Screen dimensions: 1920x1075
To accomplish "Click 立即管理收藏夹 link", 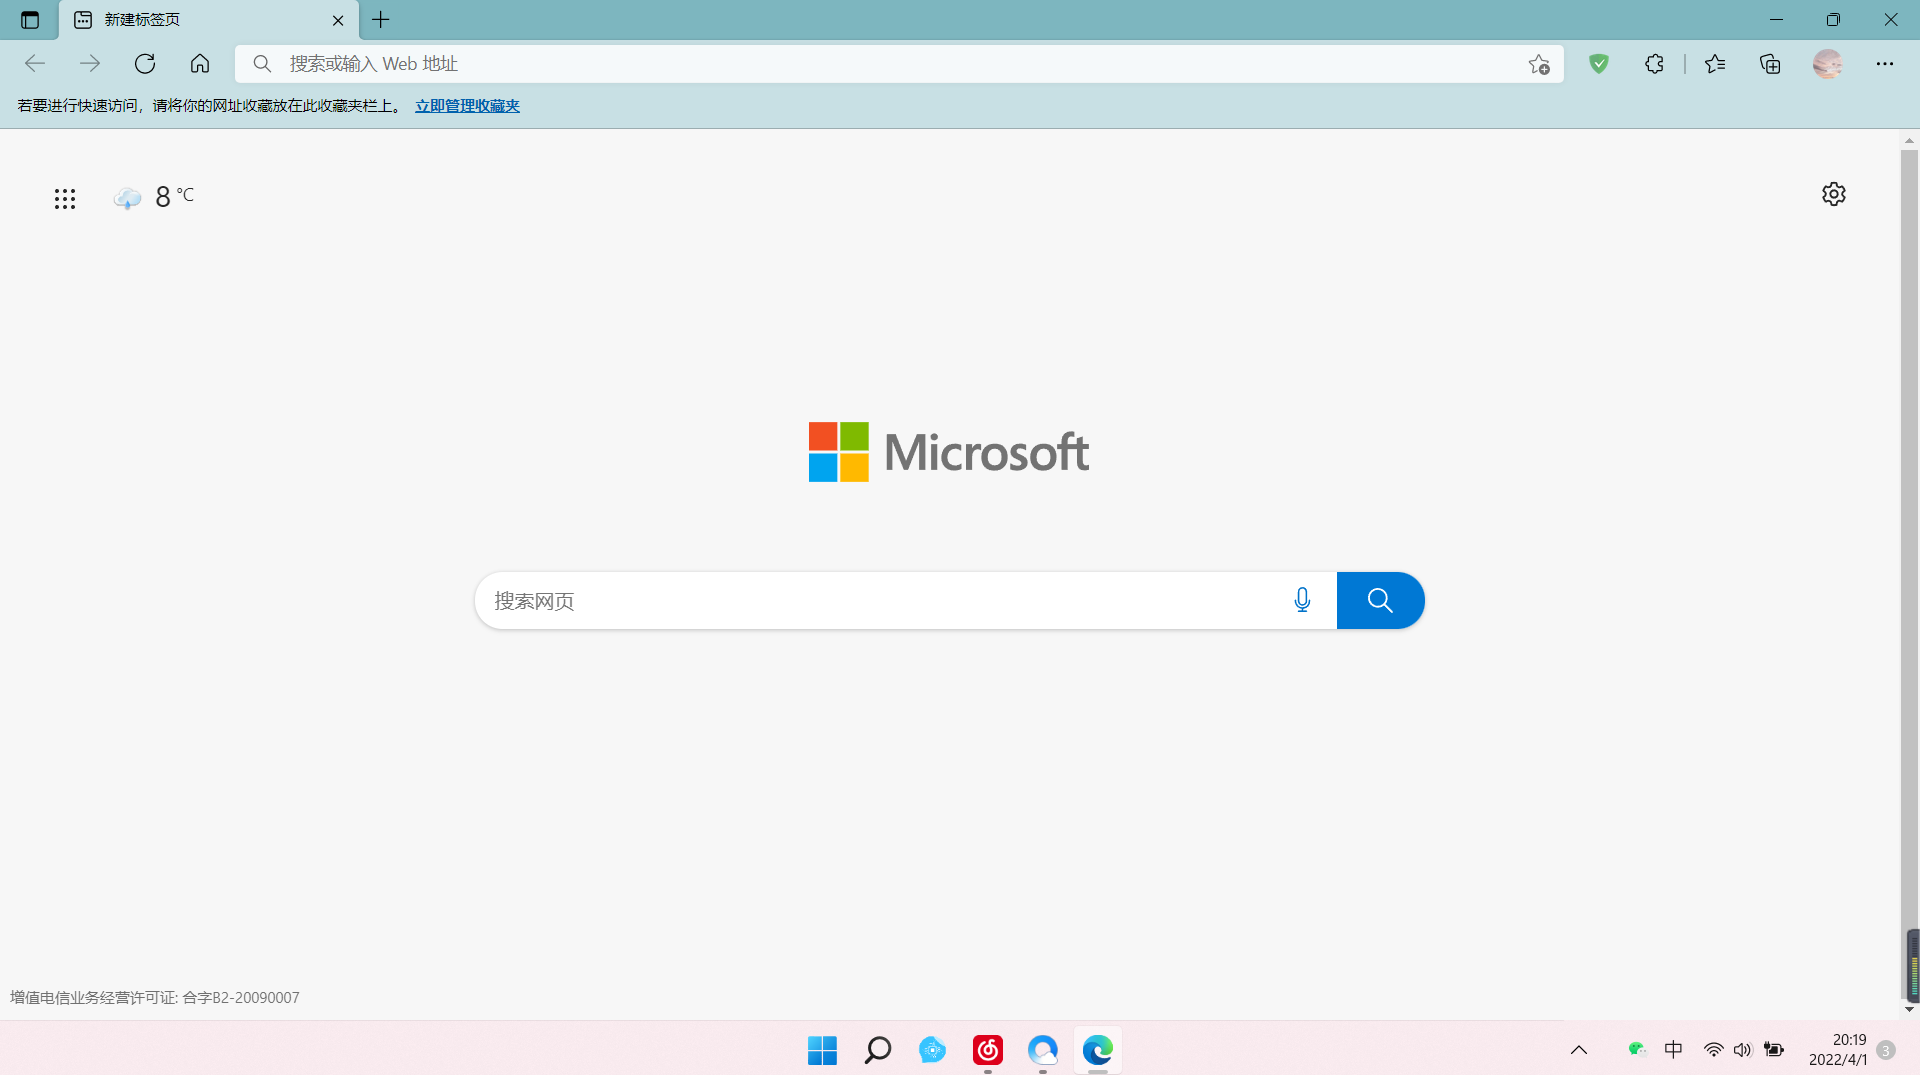I will pos(467,106).
